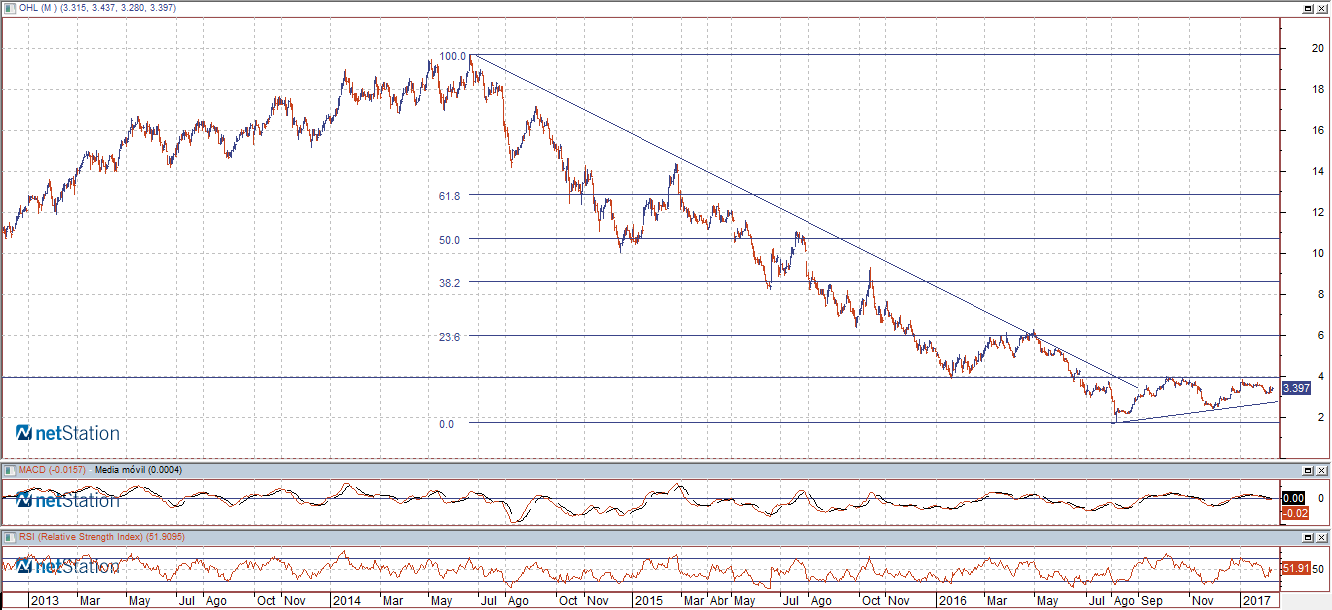
Task: Maximize the OHL price chart panel
Action: click(1308, 8)
